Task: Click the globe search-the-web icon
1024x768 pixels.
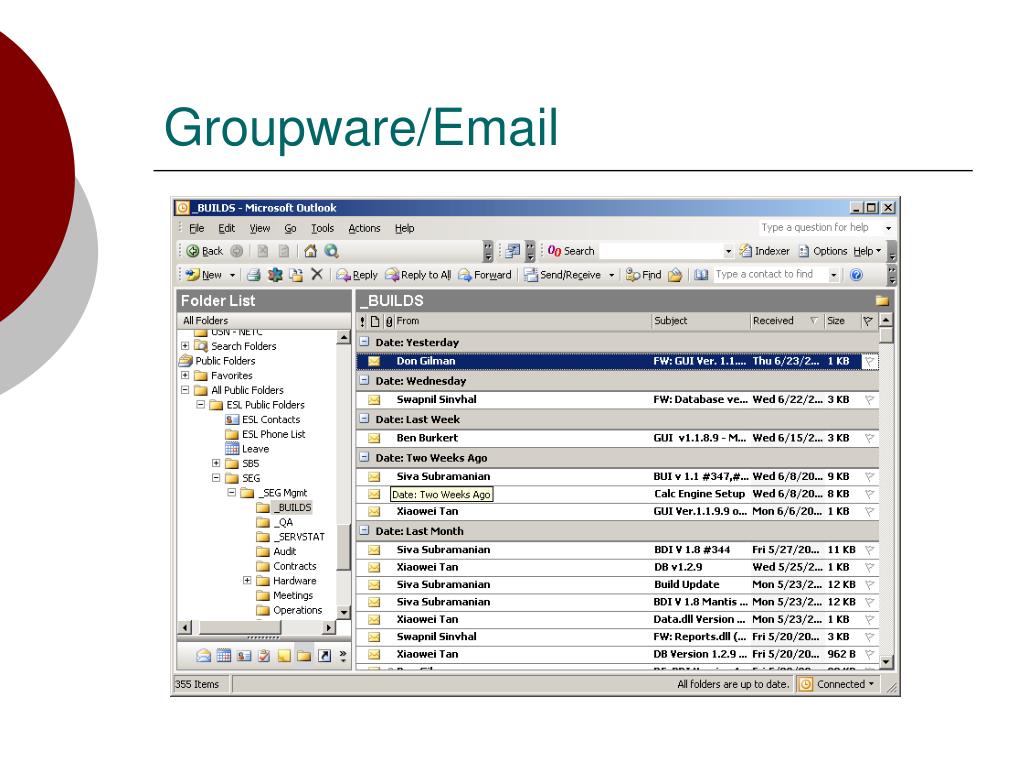Action: coord(332,251)
